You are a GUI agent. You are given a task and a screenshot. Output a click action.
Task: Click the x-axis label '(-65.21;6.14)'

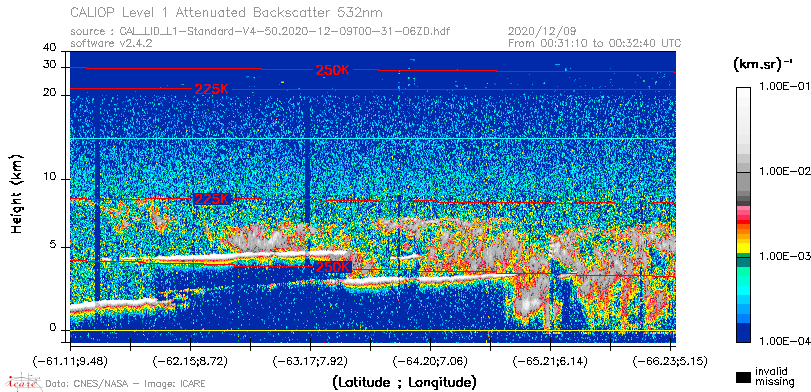(x=550, y=360)
